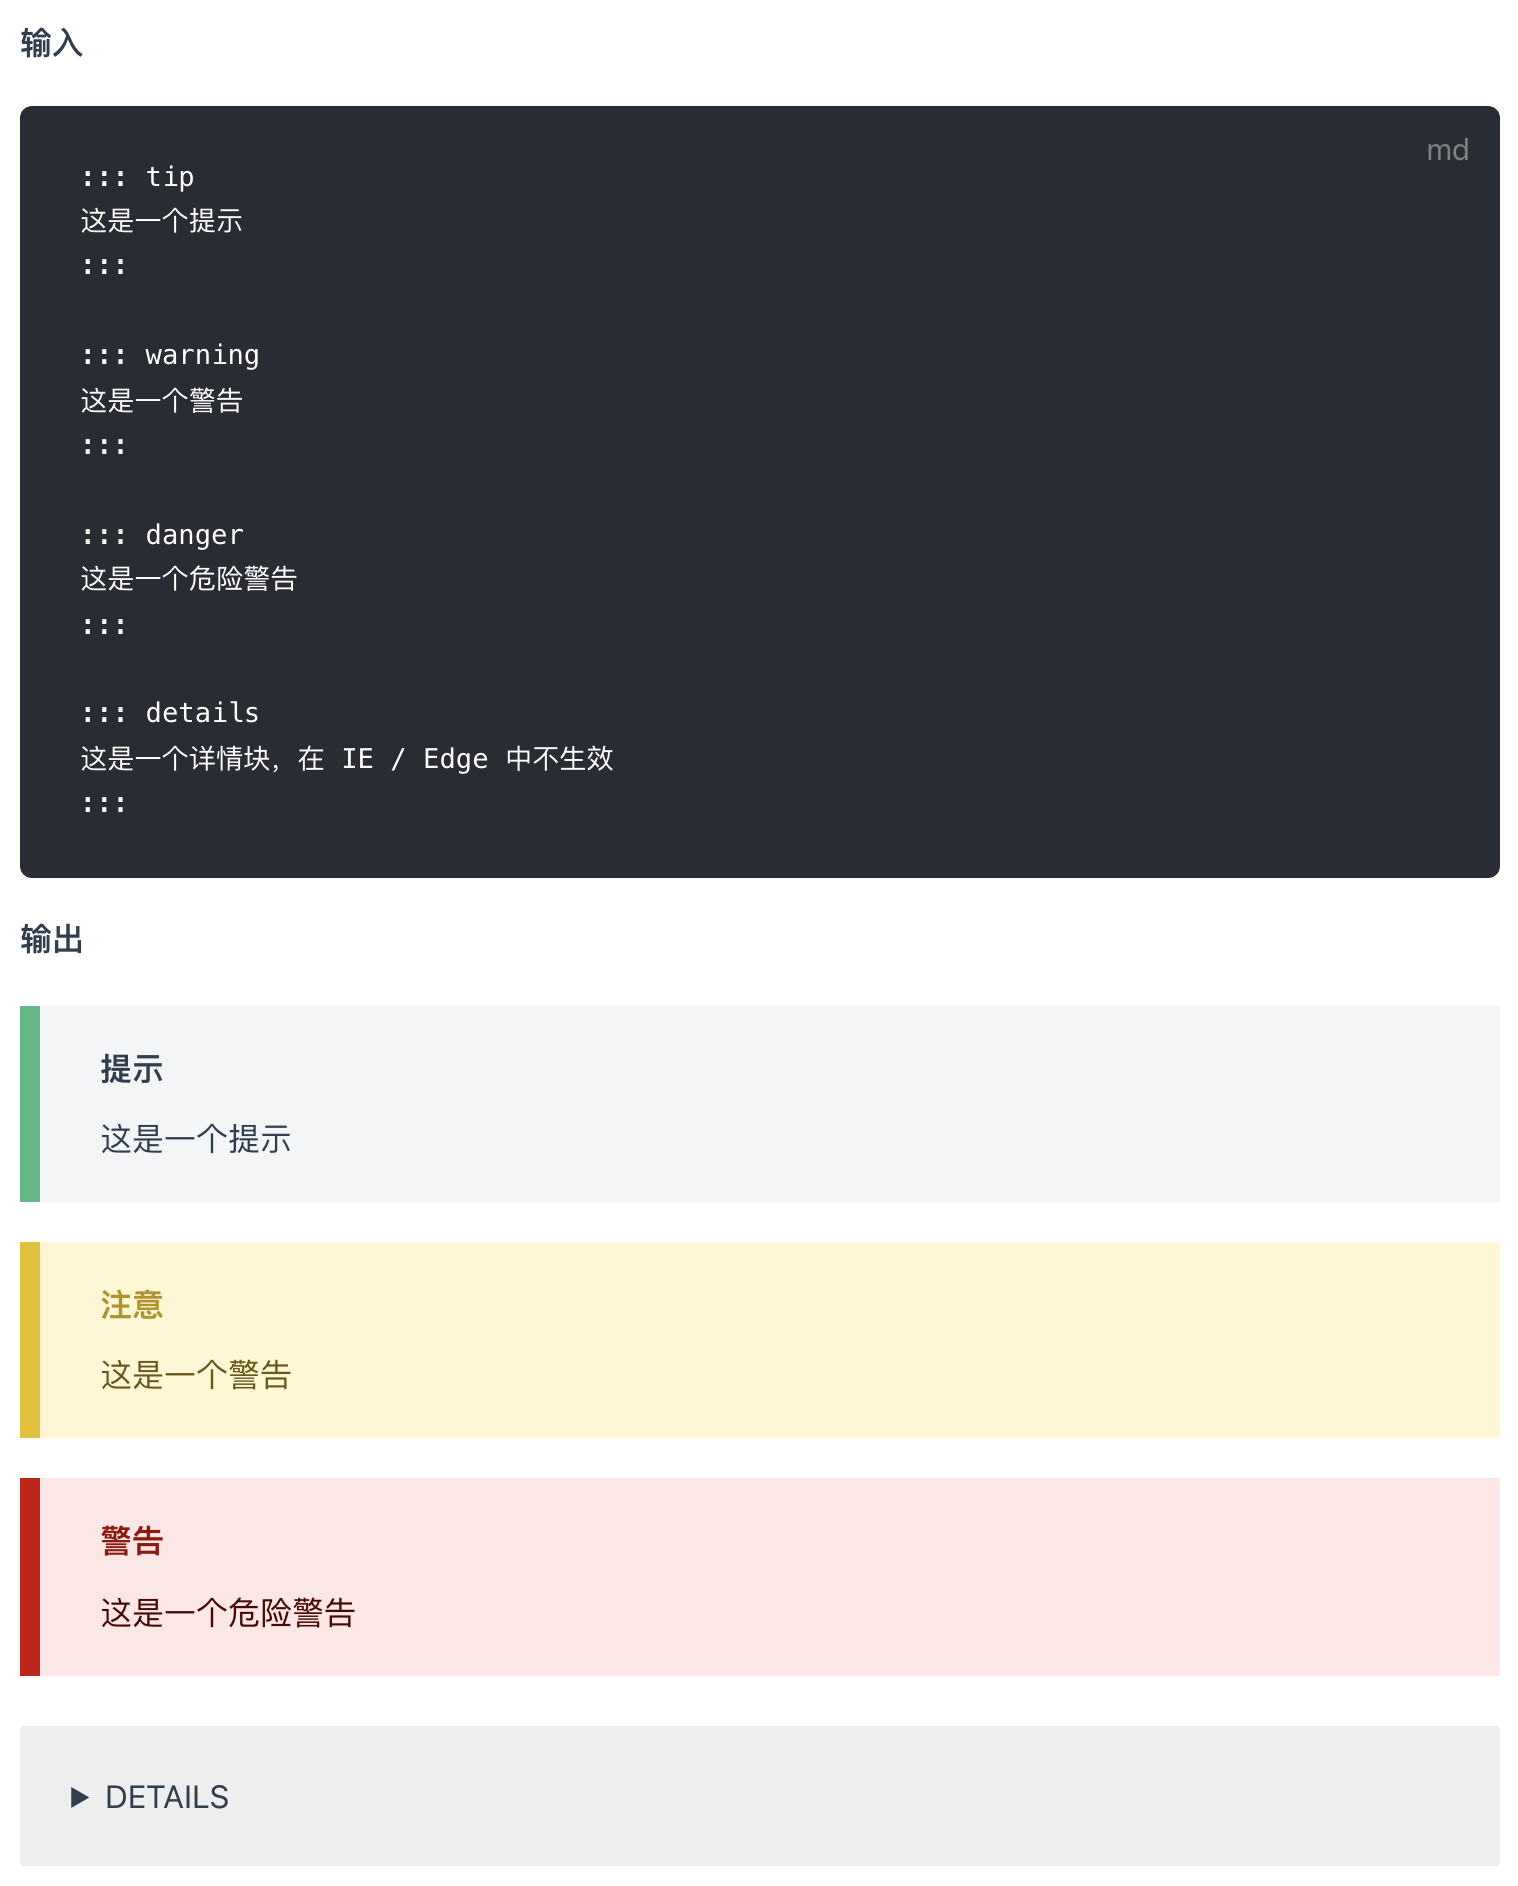The height and width of the screenshot is (1886, 1518).
Task: Click the red left border of danger box
Action: click(30, 1577)
